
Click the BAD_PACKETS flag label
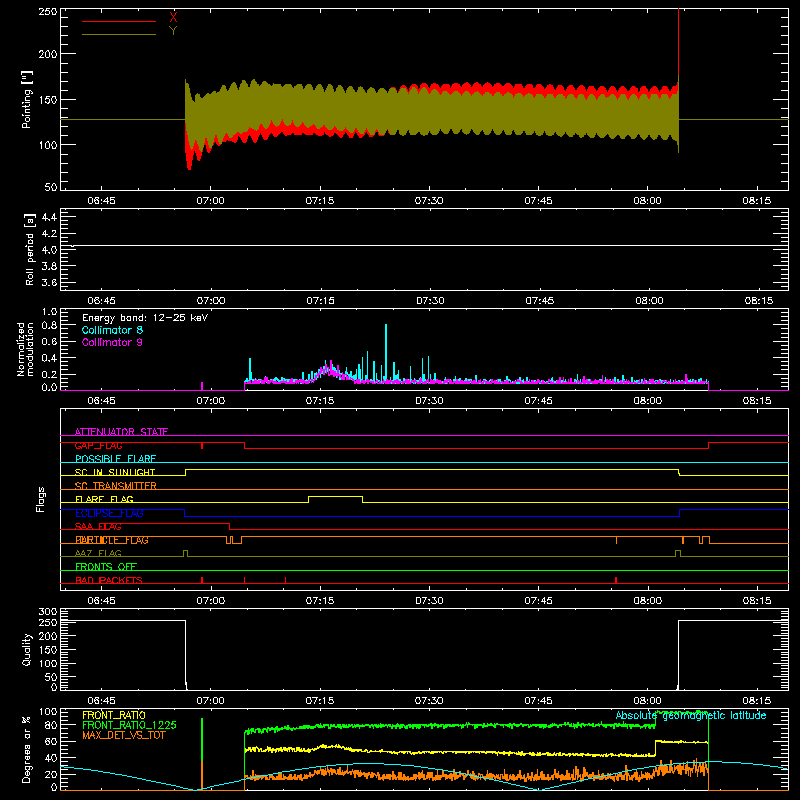coord(109,580)
